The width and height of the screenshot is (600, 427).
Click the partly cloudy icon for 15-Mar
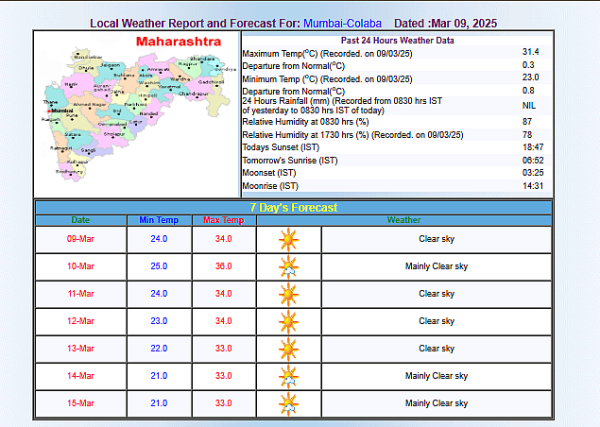point(289,404)
